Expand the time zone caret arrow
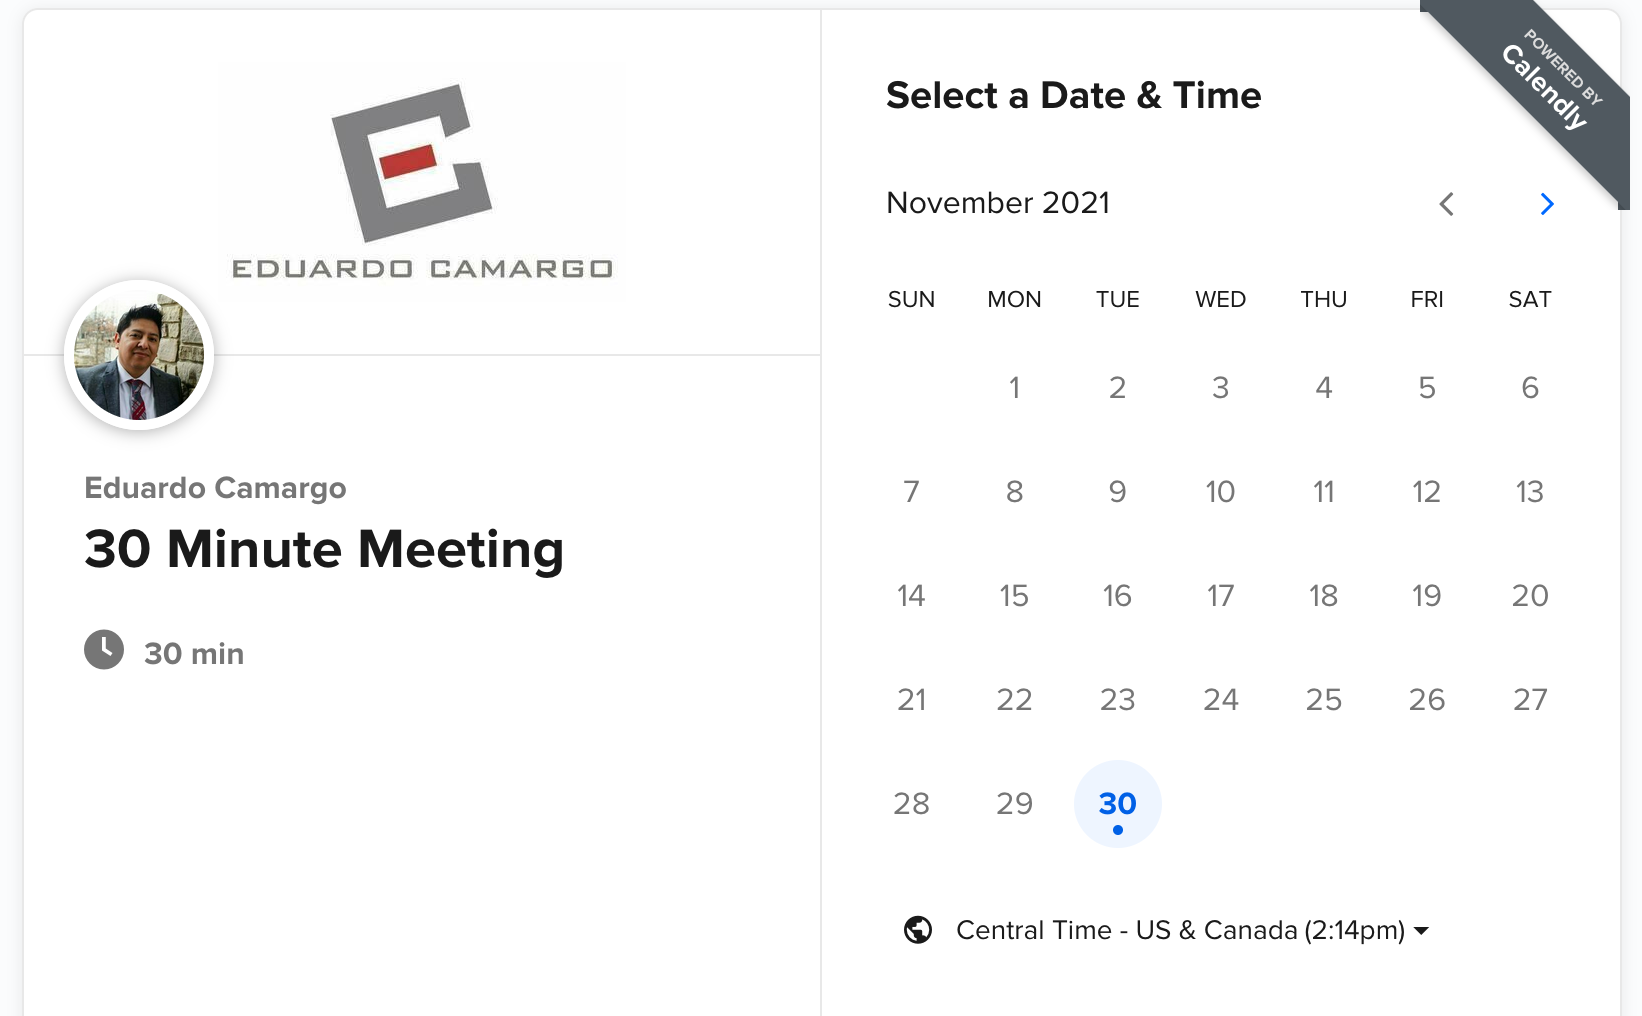Viewport: 1642px width, 1016px height. tap(1422, 930)
